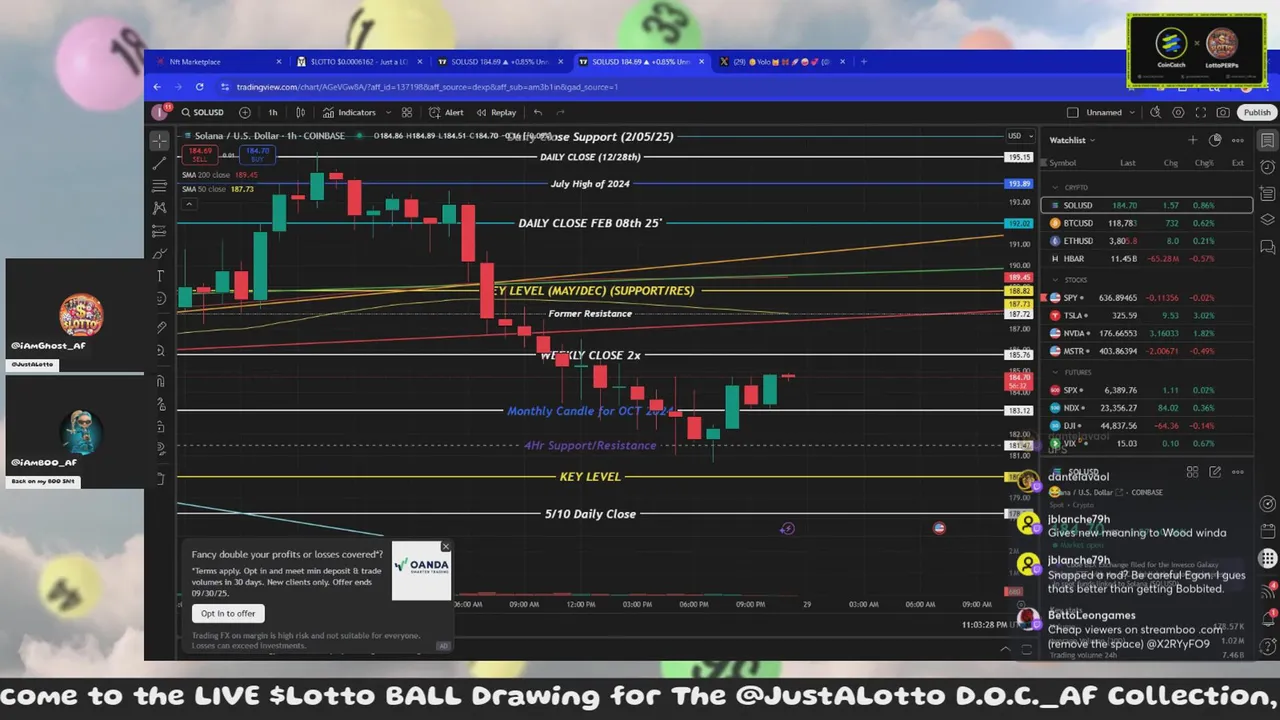
Task: Create a new Alert
Action: [446, 112]
